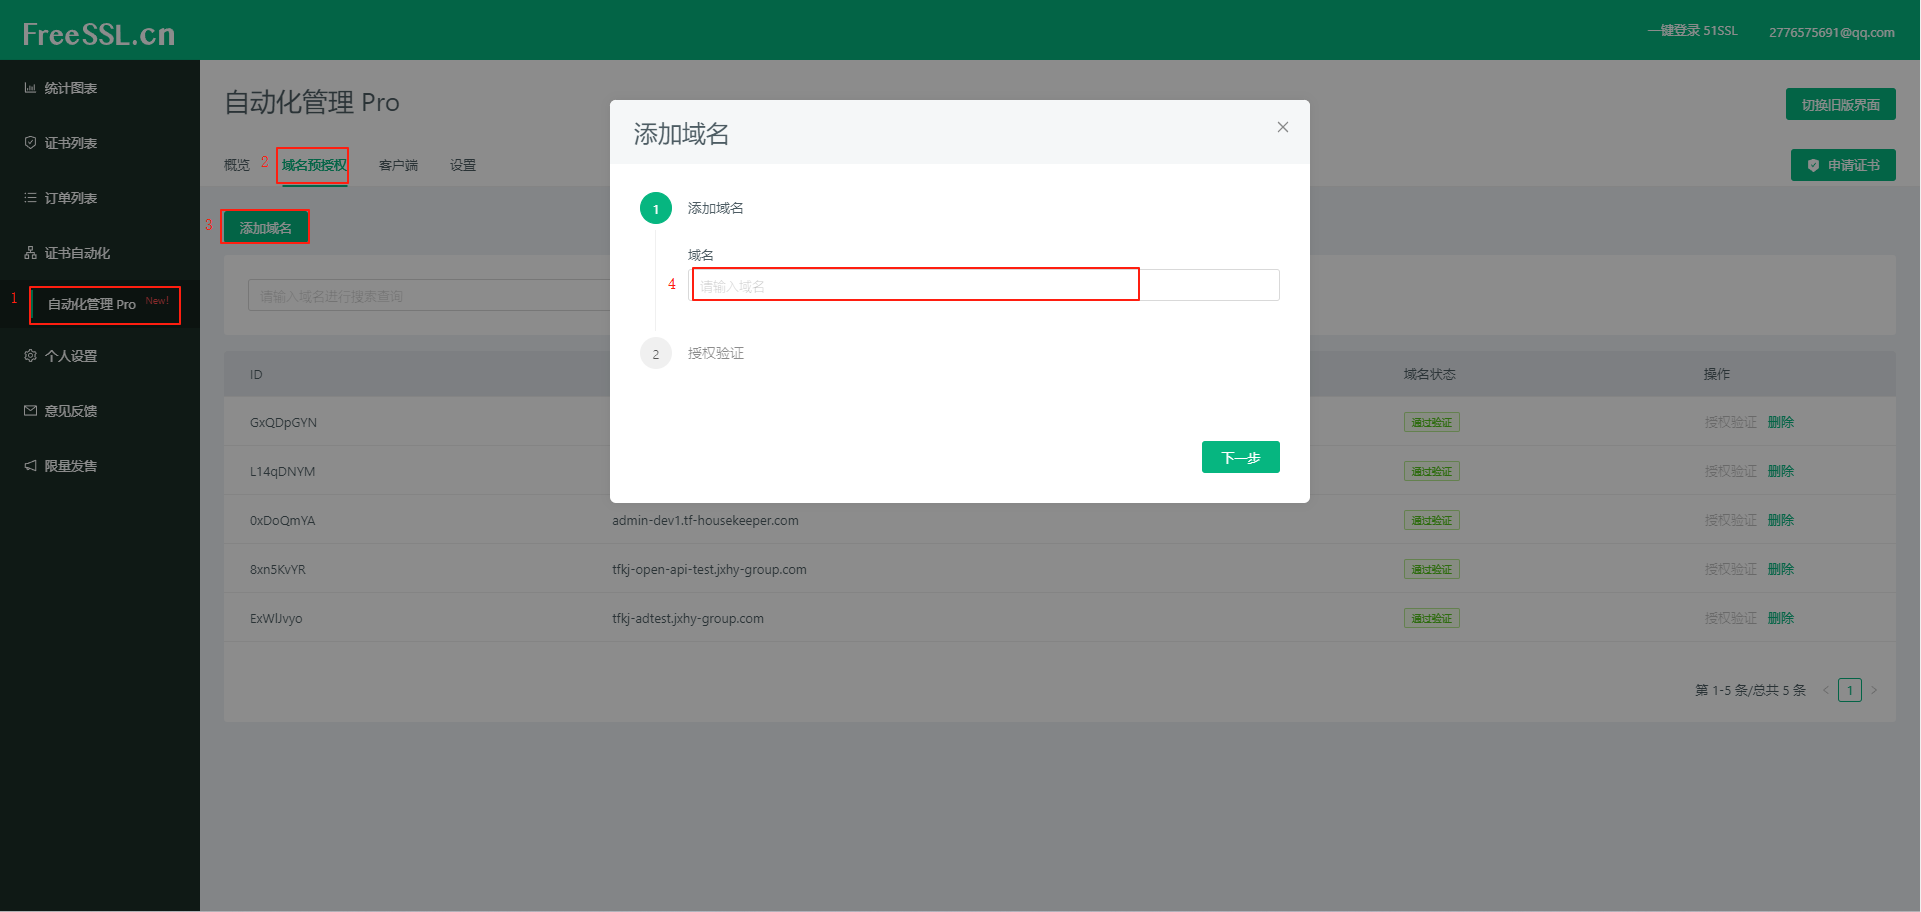Switch to the 客户端 tab
The height and width of the screenshot is (912, 1921).
398,165
